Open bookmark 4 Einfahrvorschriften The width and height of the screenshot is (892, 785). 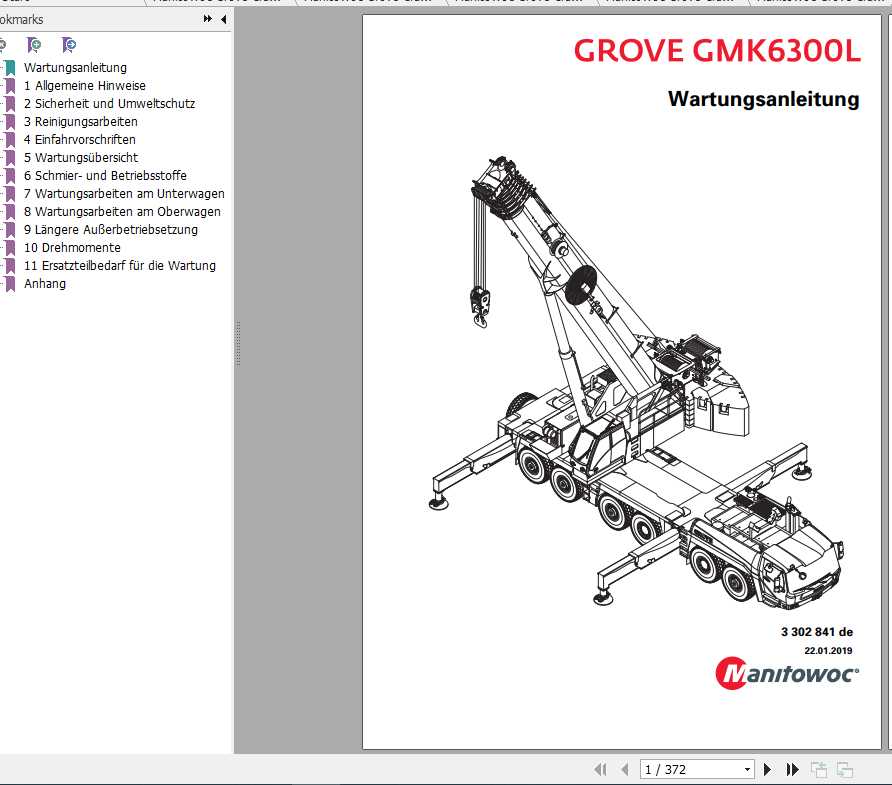80,139
